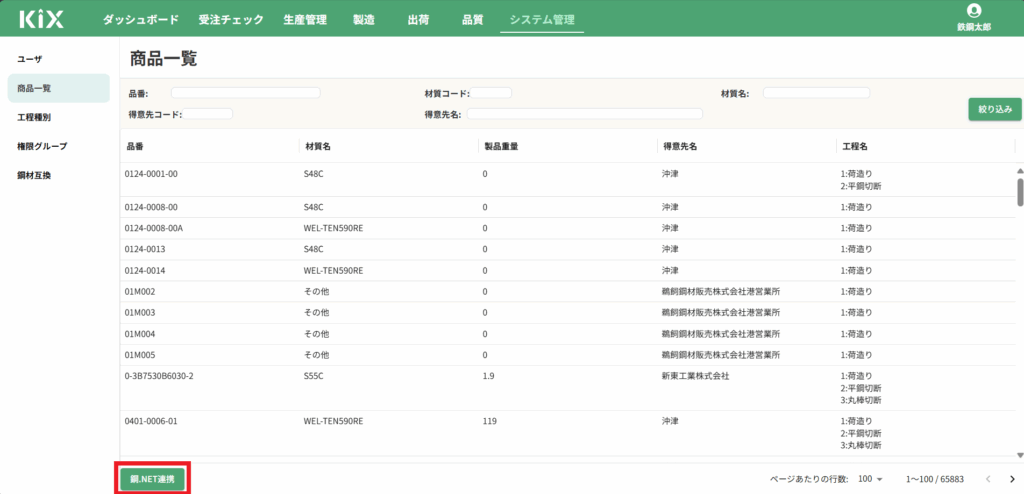Select システム管理 tab
1024x494 pixels.
tap(542, 20)
